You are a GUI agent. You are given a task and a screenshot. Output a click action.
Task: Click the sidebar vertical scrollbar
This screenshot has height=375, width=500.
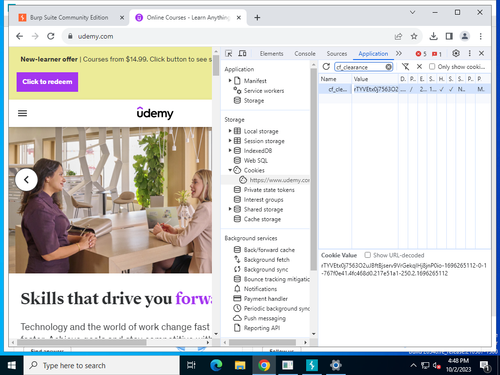[x=313, y=170]
